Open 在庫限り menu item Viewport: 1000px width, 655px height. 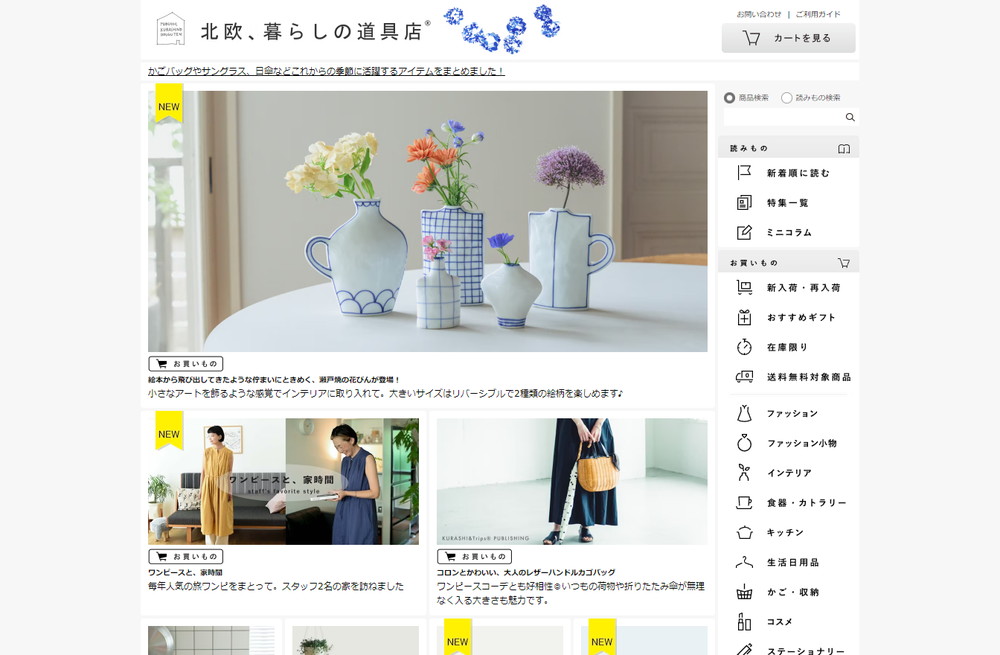tap(788, 348)
